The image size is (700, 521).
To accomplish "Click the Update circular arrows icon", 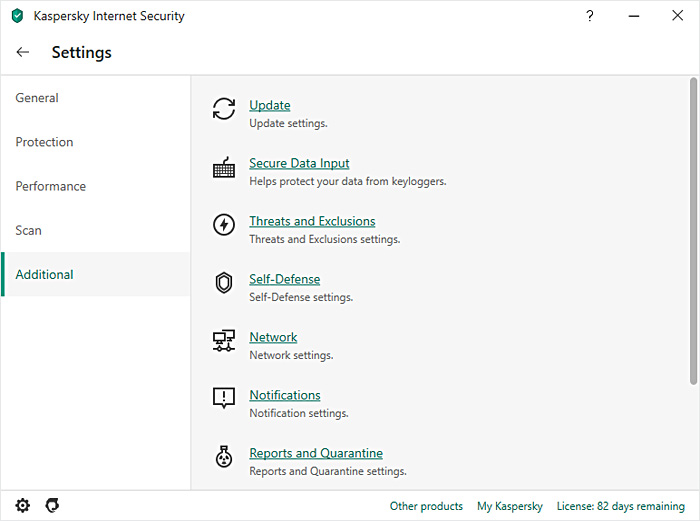I will [224, 109].
